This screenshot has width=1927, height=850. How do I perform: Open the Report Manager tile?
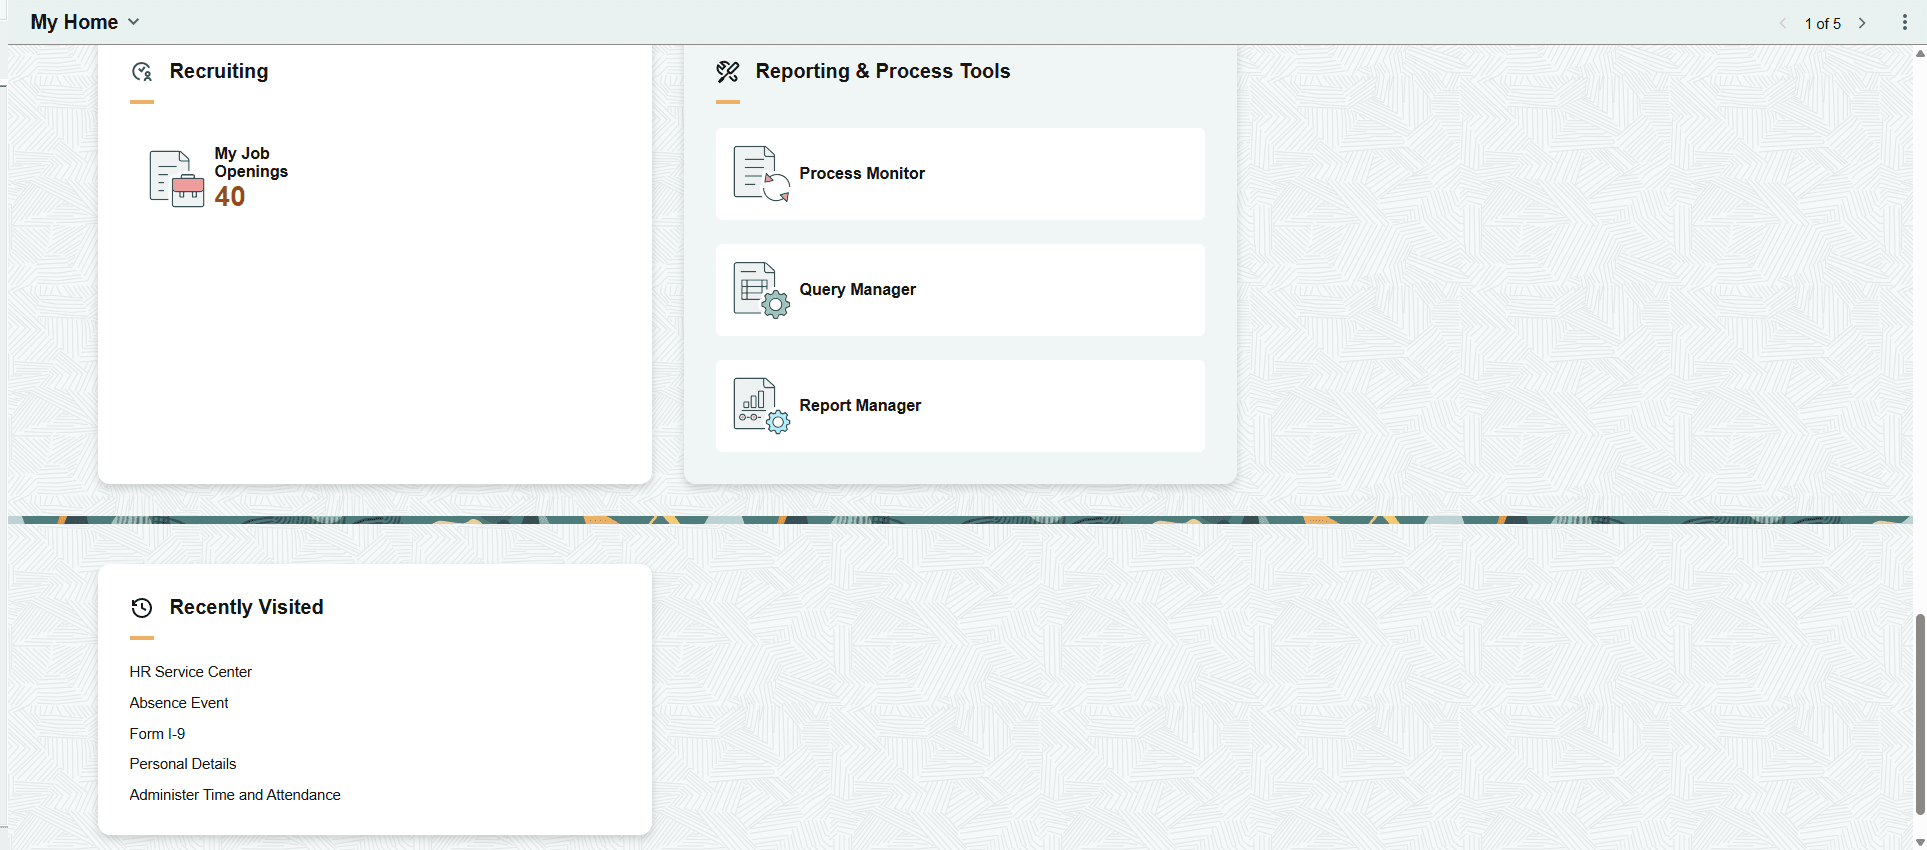tap(960, 406)
